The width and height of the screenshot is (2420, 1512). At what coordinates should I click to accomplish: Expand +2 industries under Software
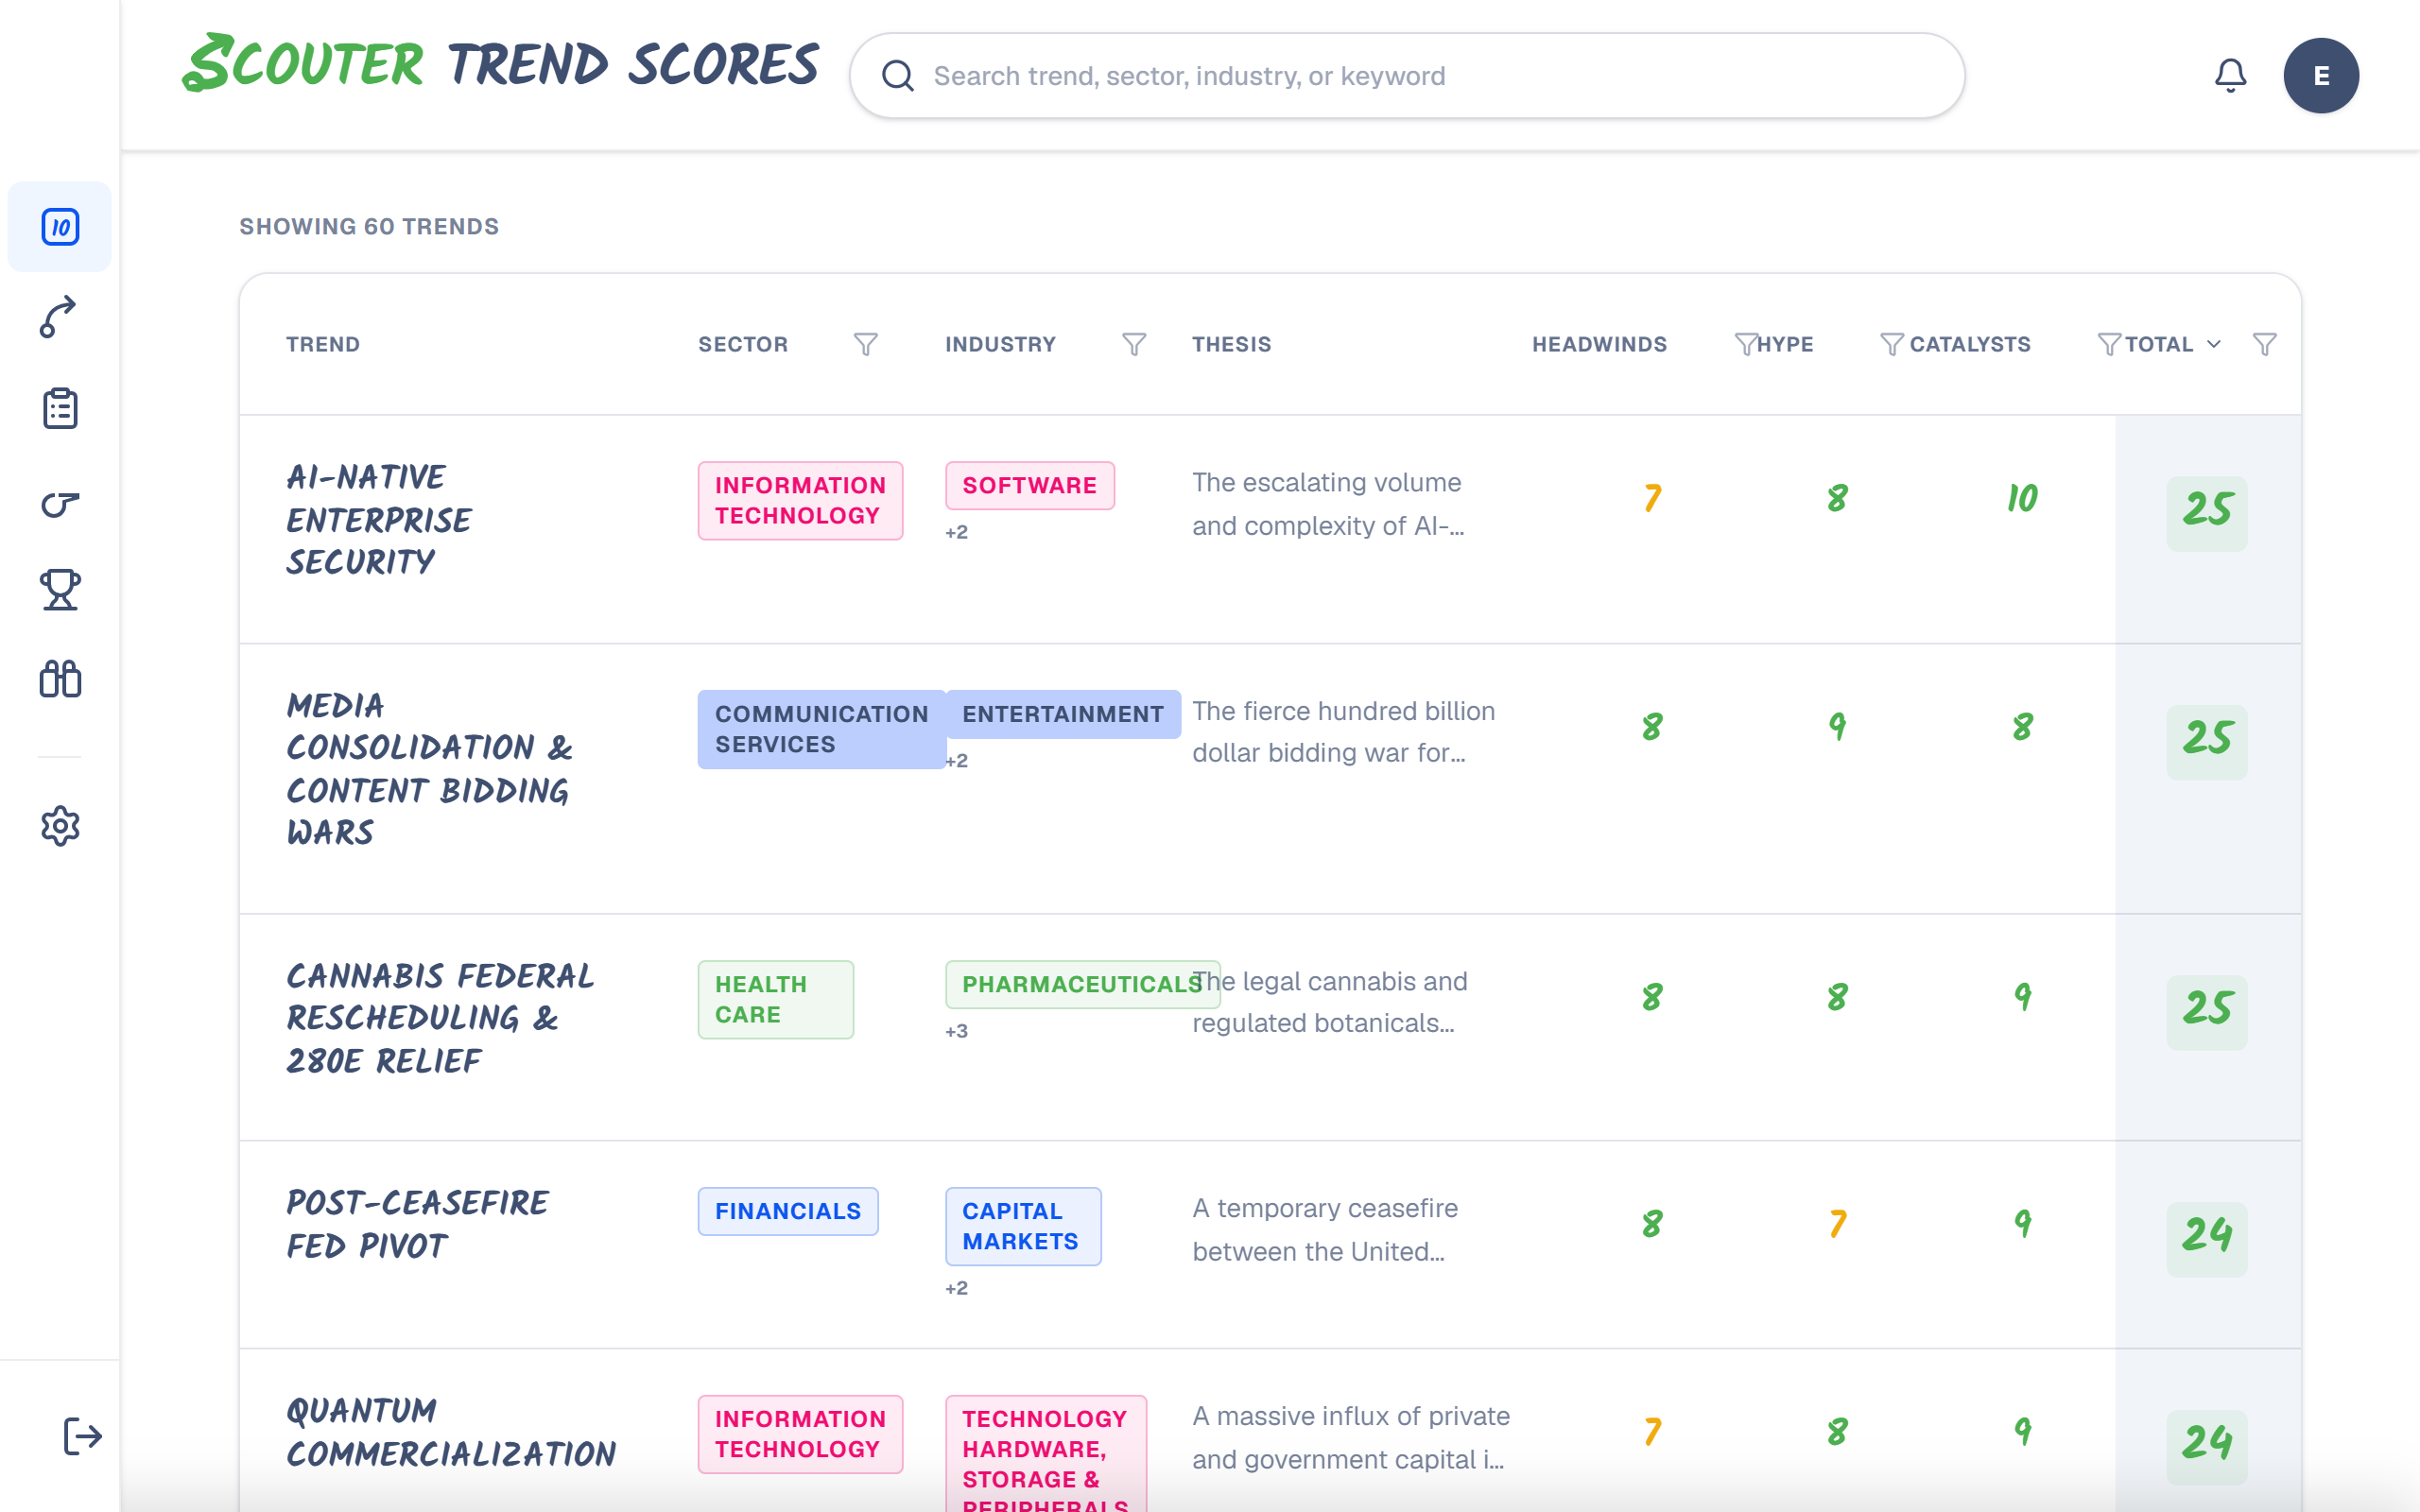[957, 532]
